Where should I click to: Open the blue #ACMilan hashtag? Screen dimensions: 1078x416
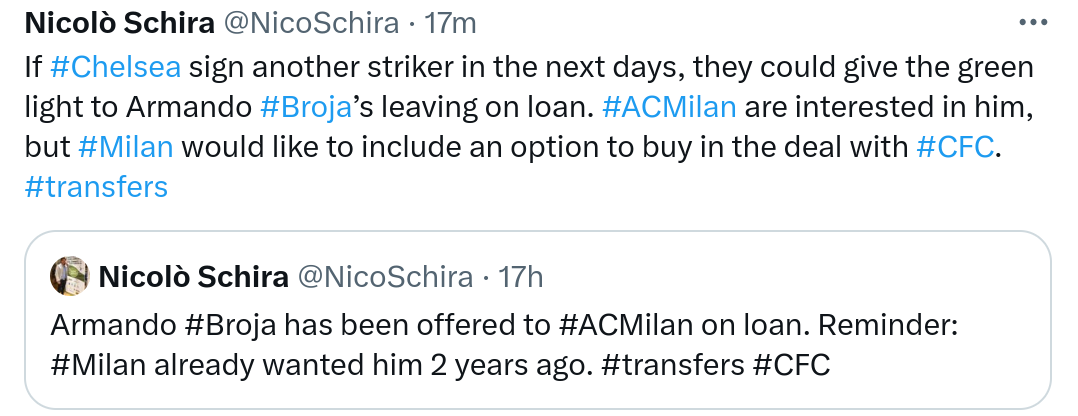coord(671,107)
